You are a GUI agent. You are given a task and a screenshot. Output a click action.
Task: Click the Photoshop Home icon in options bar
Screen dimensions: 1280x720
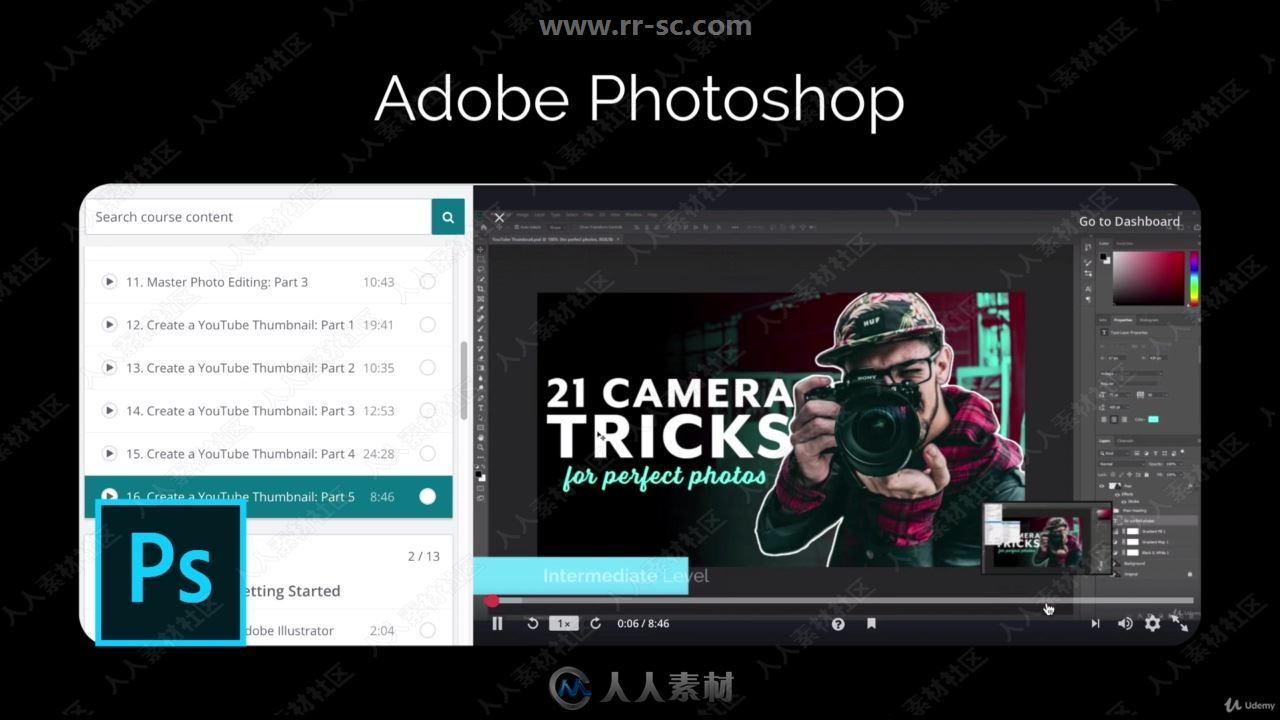click(482, 227)
